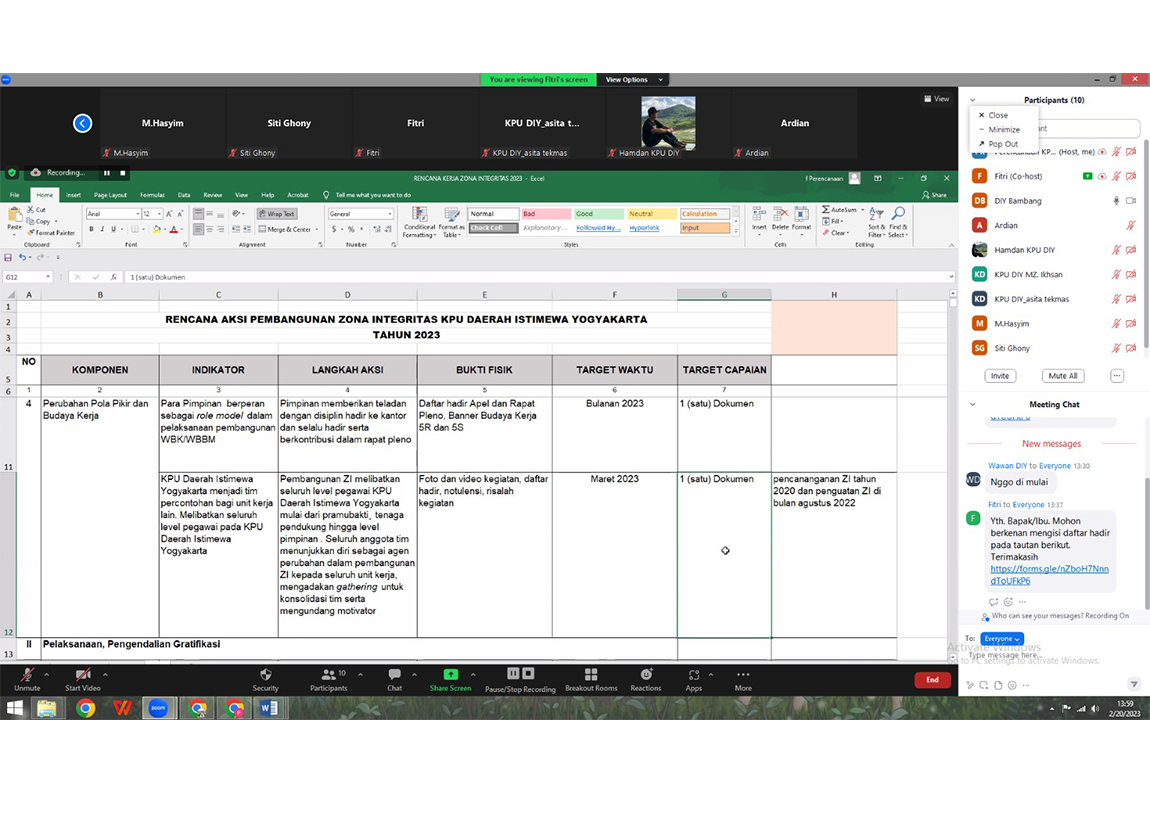The image size is (1150, 817).
Task: Select Minimize from the participants menu
Action: click(1003, 130)
